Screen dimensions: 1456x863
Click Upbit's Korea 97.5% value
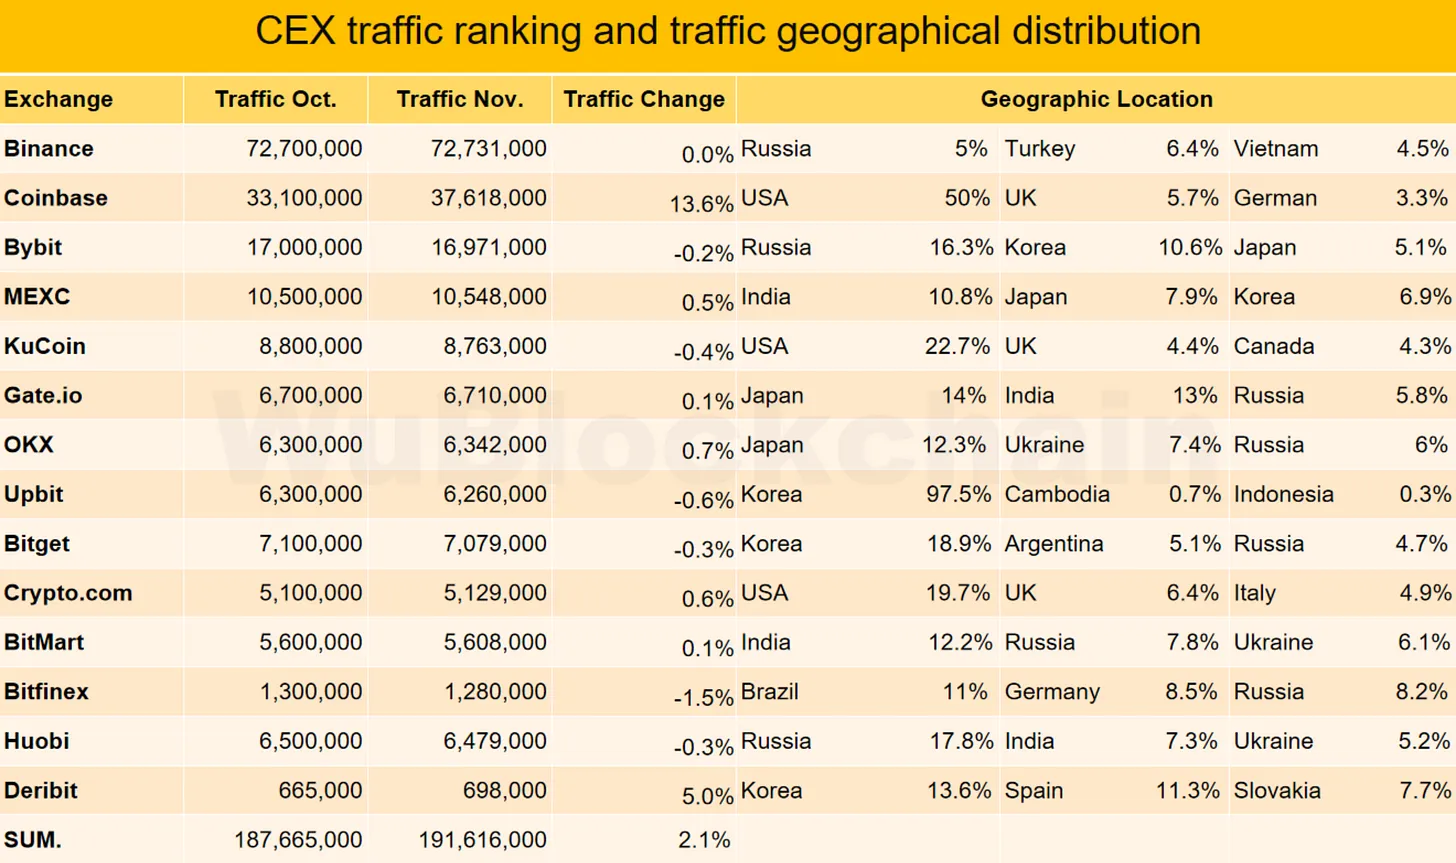point(958,494)
